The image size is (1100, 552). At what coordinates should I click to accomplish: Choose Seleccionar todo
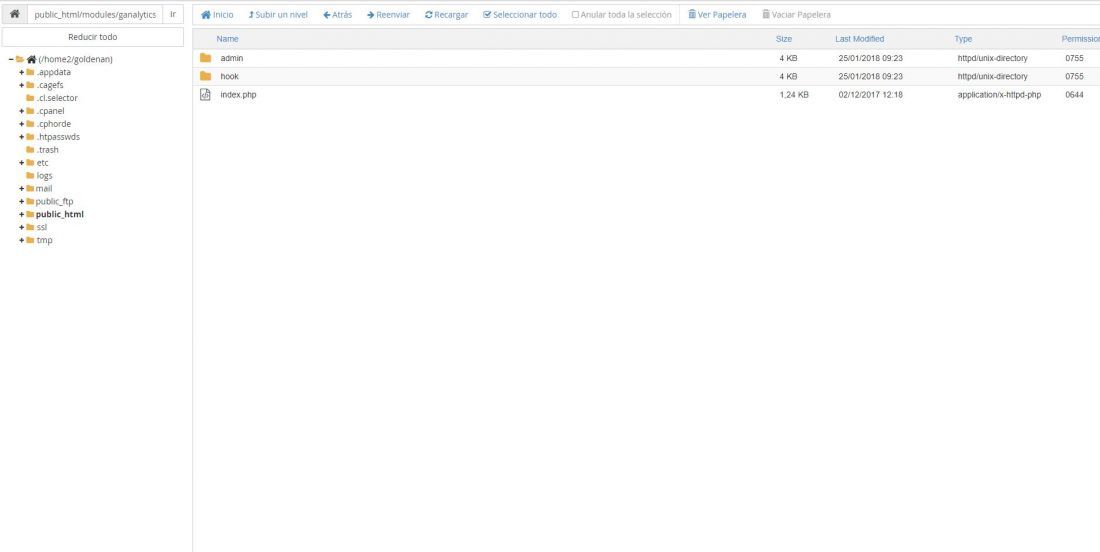click(520, 15)
